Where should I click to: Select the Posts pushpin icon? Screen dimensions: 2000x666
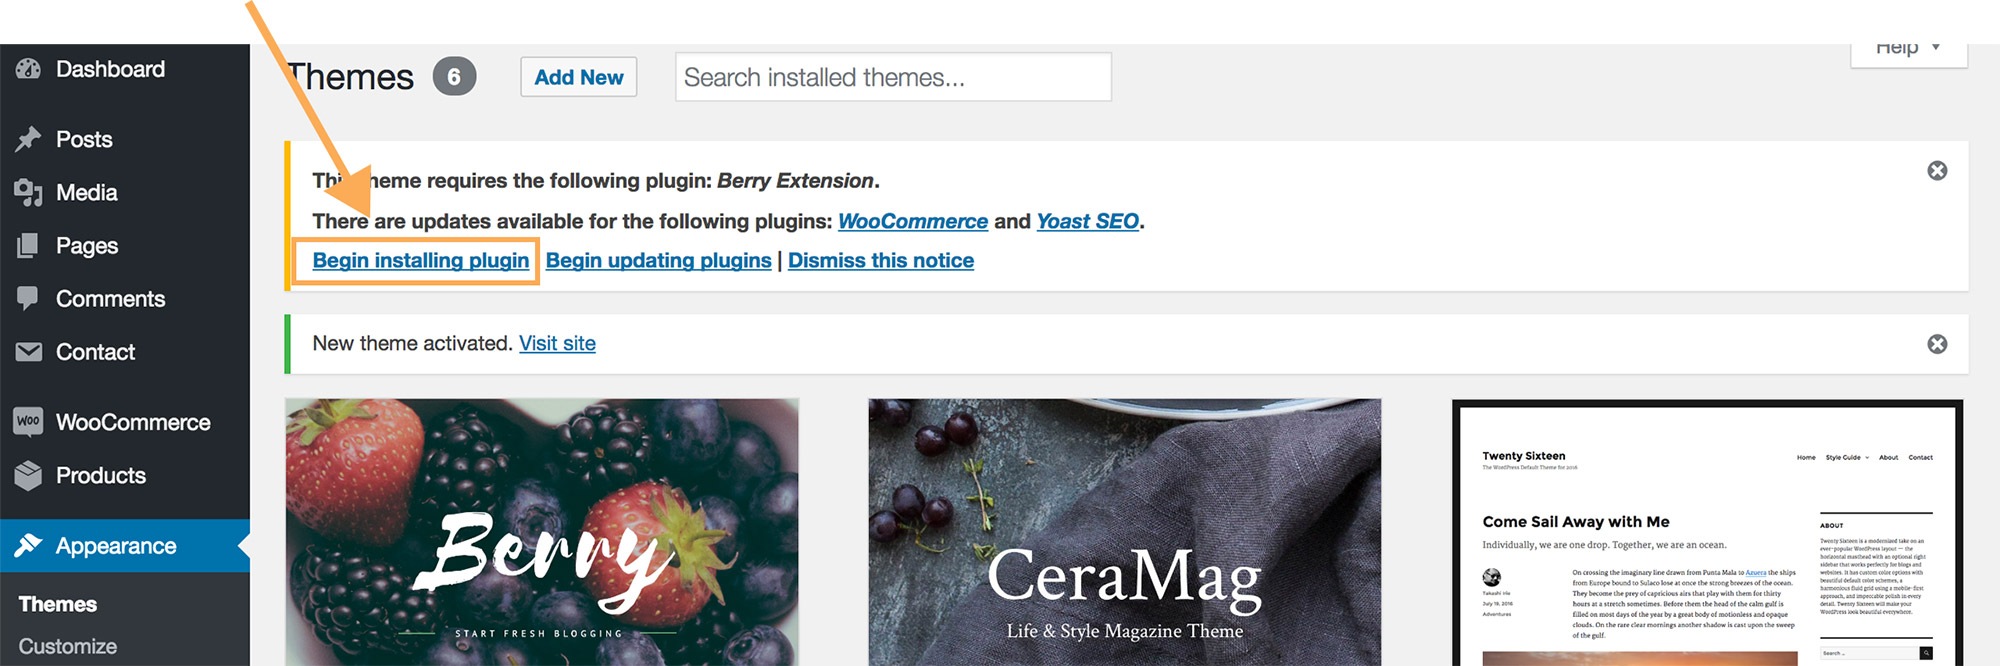[x=27, y=139]
